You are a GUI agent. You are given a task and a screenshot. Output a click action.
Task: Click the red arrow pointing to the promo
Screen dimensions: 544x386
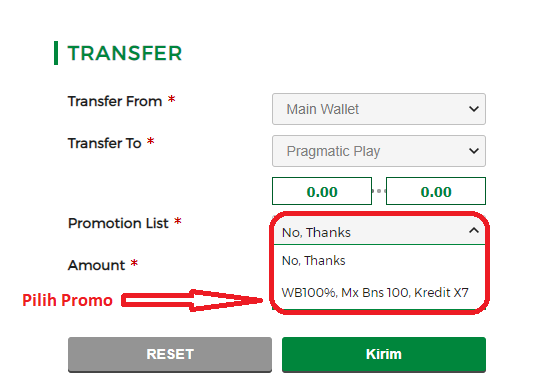192,300
